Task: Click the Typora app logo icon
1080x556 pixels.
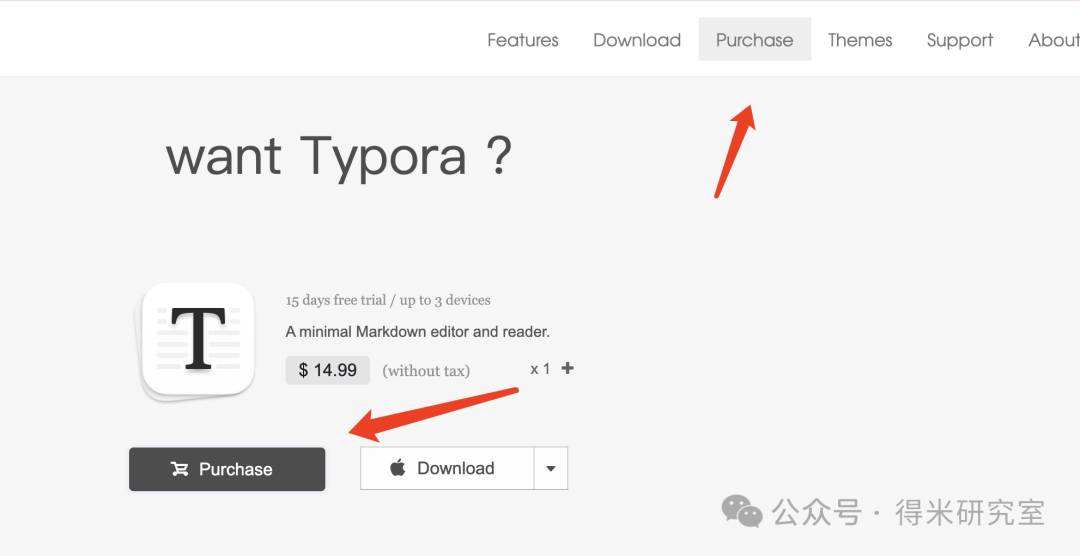Action: pyautogui.click(x=198, y=340)
